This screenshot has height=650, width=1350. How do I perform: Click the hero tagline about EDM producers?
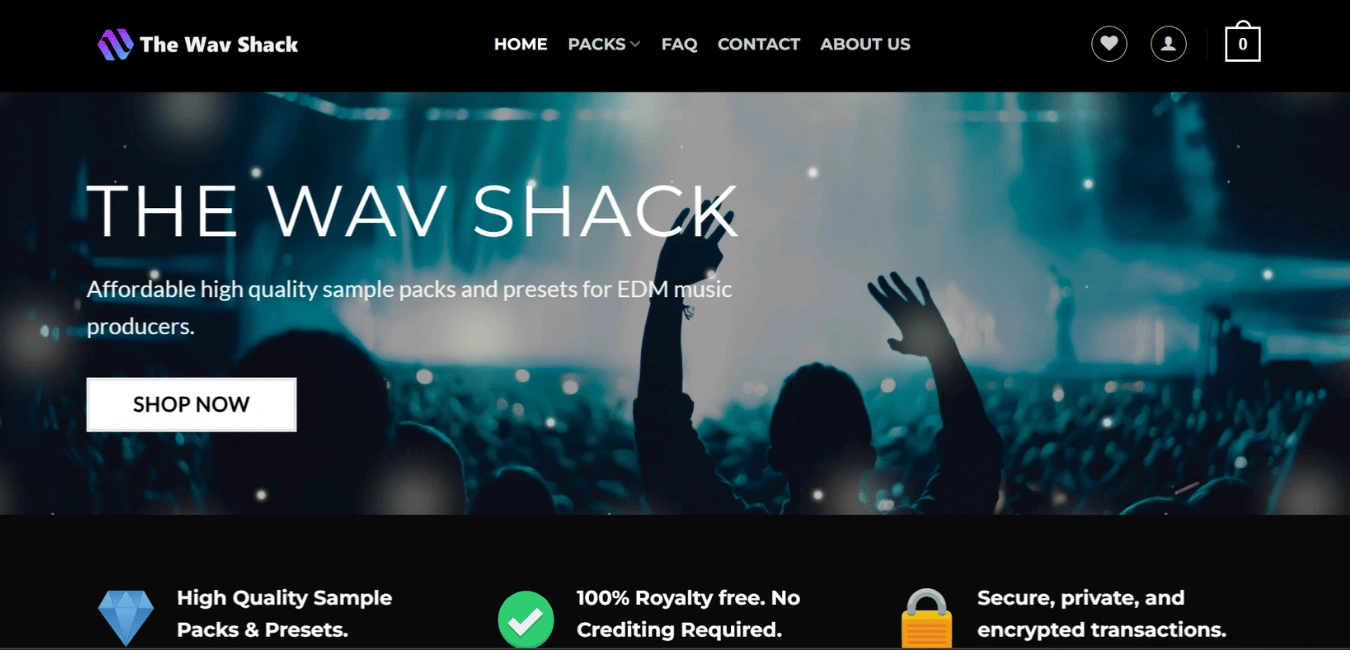click(x=409, y=308)
